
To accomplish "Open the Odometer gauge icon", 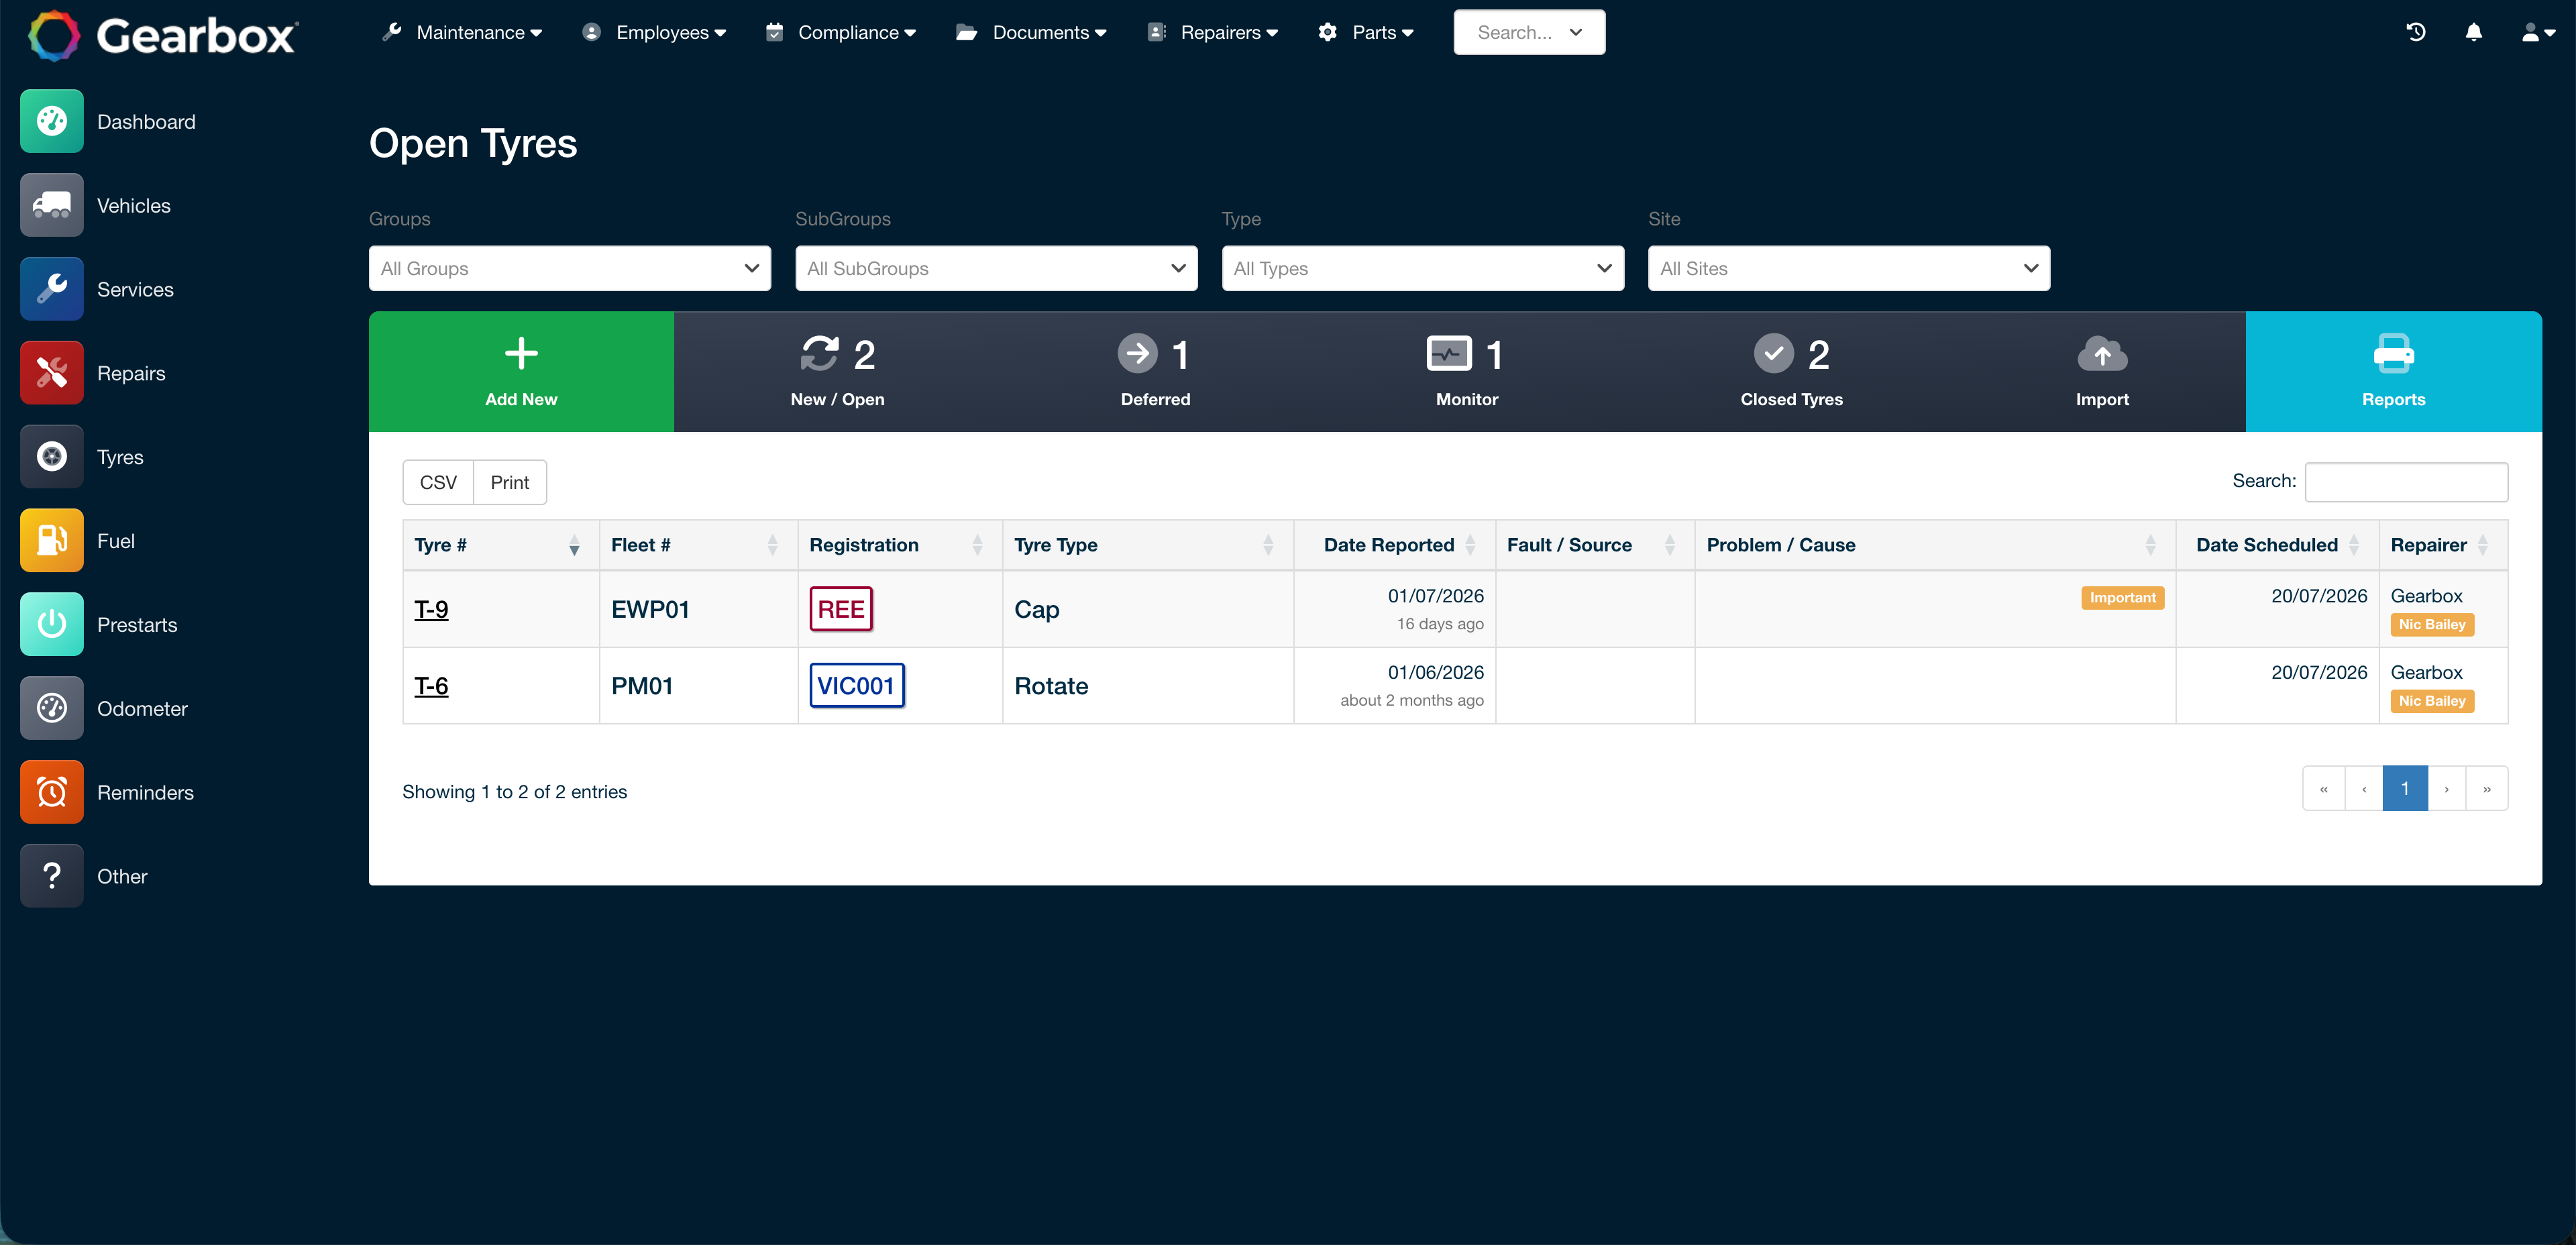I will coord(52,708).
